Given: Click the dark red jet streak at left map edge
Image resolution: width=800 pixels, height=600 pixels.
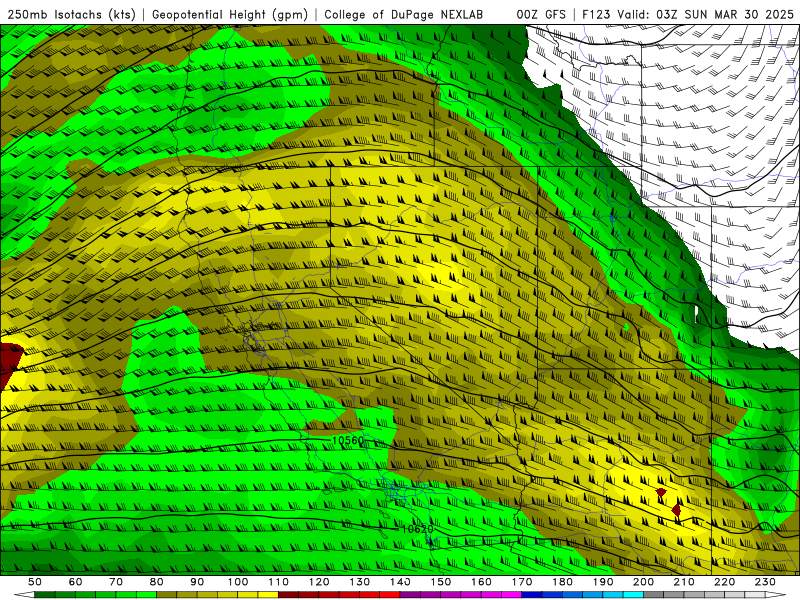Looking at the screenshot, I should click(x=9, y=365).
